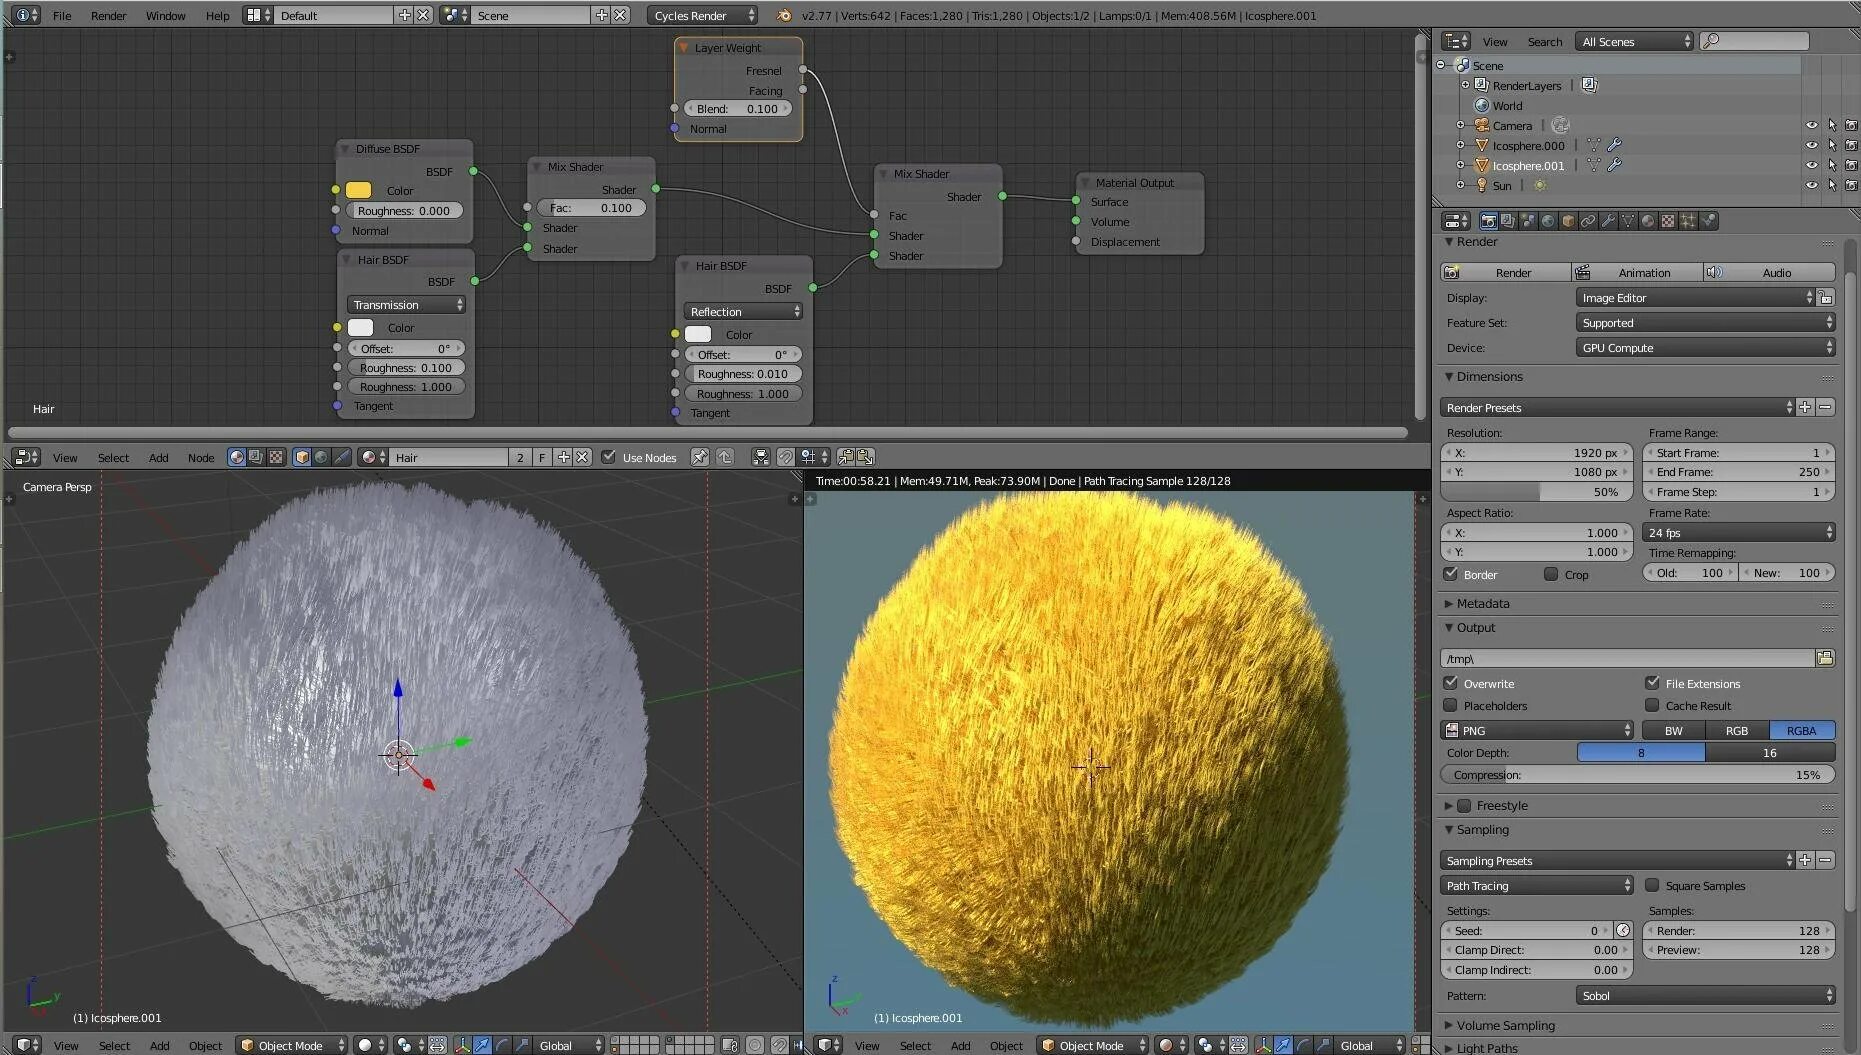Click the copy nodes icon in node header

pos(845,457)
